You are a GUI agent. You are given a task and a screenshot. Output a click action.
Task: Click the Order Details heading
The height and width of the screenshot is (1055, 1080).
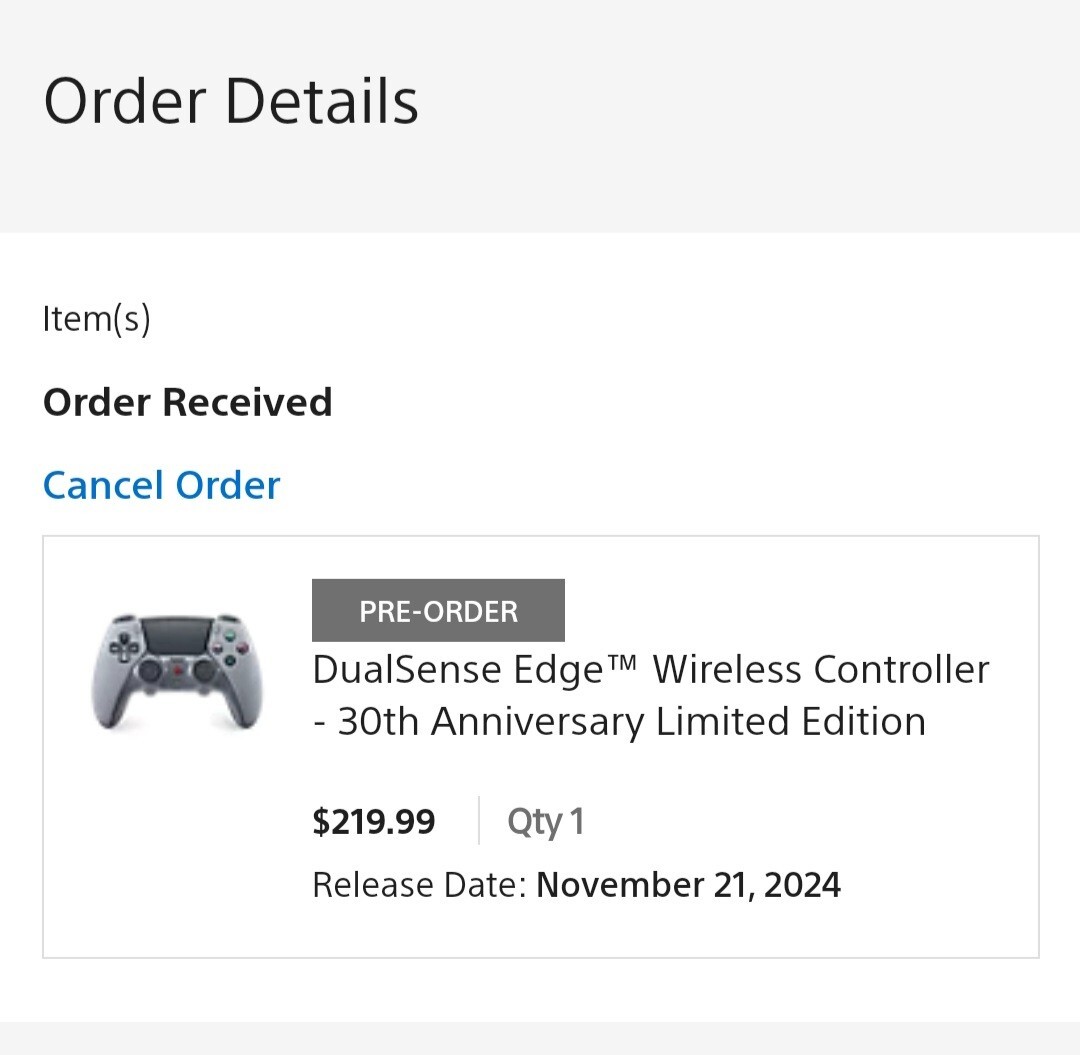[231, 101]
